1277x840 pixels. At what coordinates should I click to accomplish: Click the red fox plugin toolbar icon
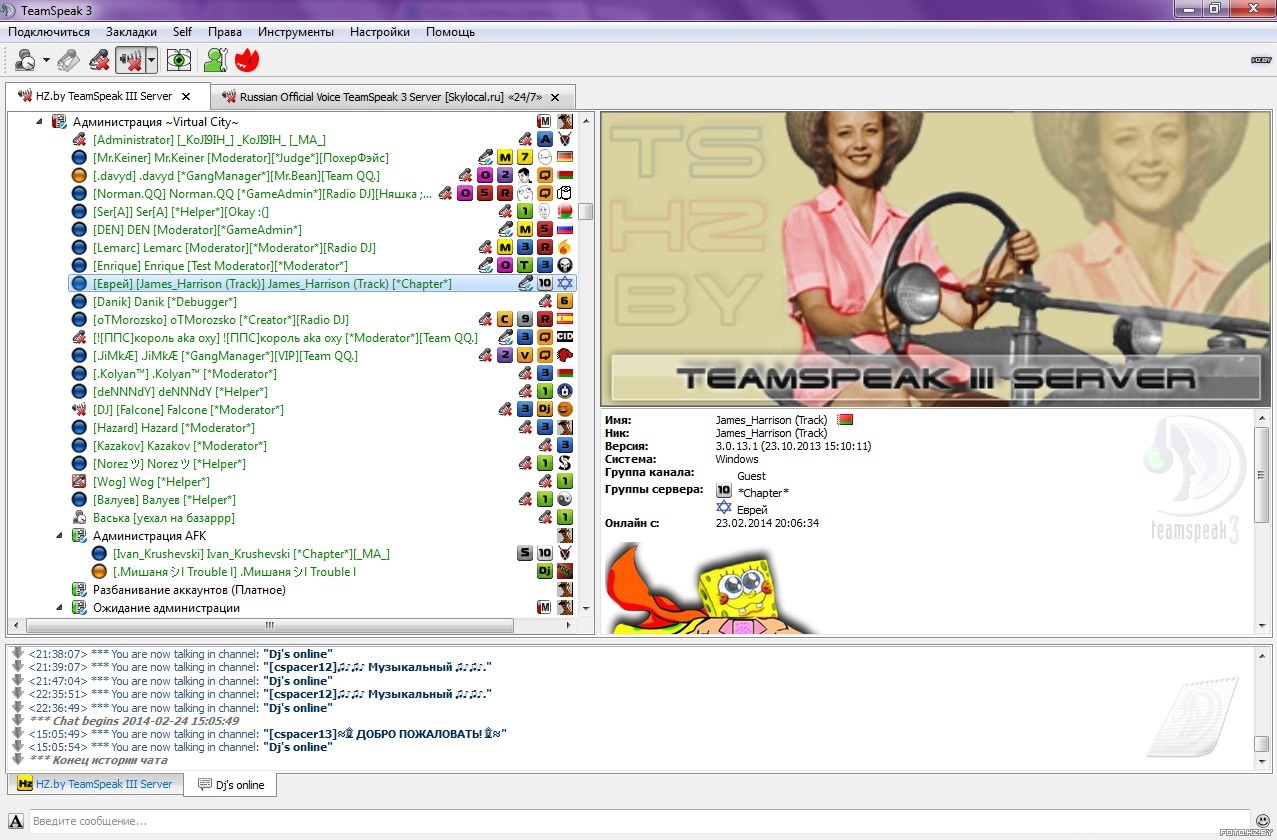tap(247, 60)
